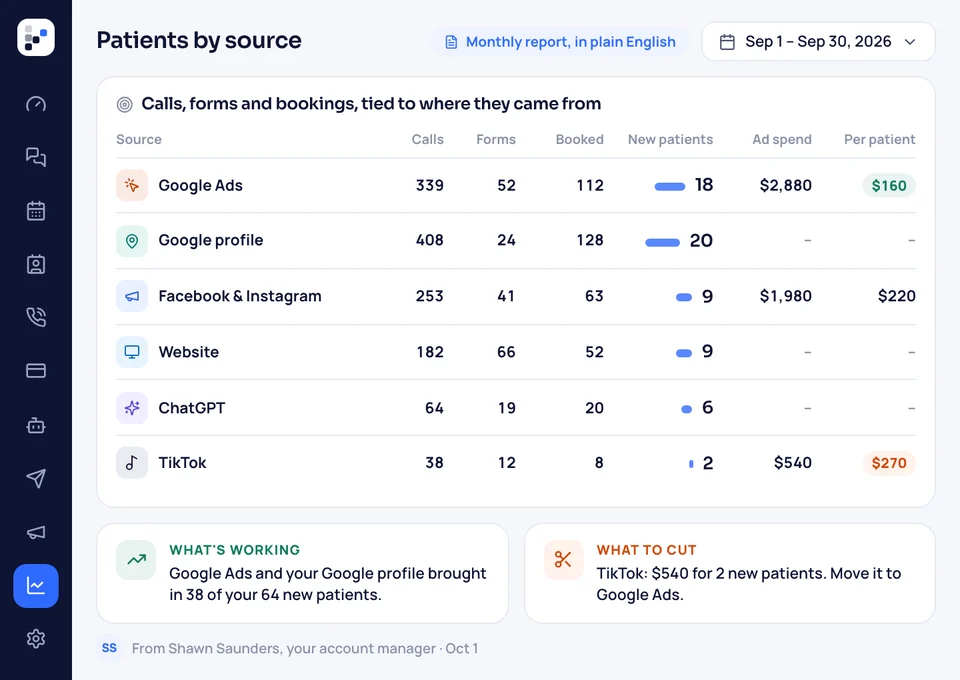Image resolution: width=960 pixels, height=680 pixels.
Task: Open the payments card icon in the sidebar
Action: (x=36, y=371)
